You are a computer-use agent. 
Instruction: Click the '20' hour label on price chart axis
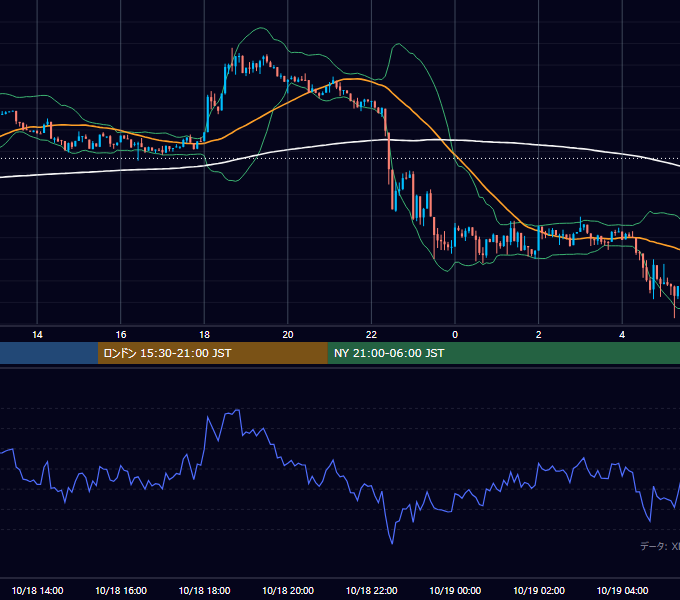288,335
